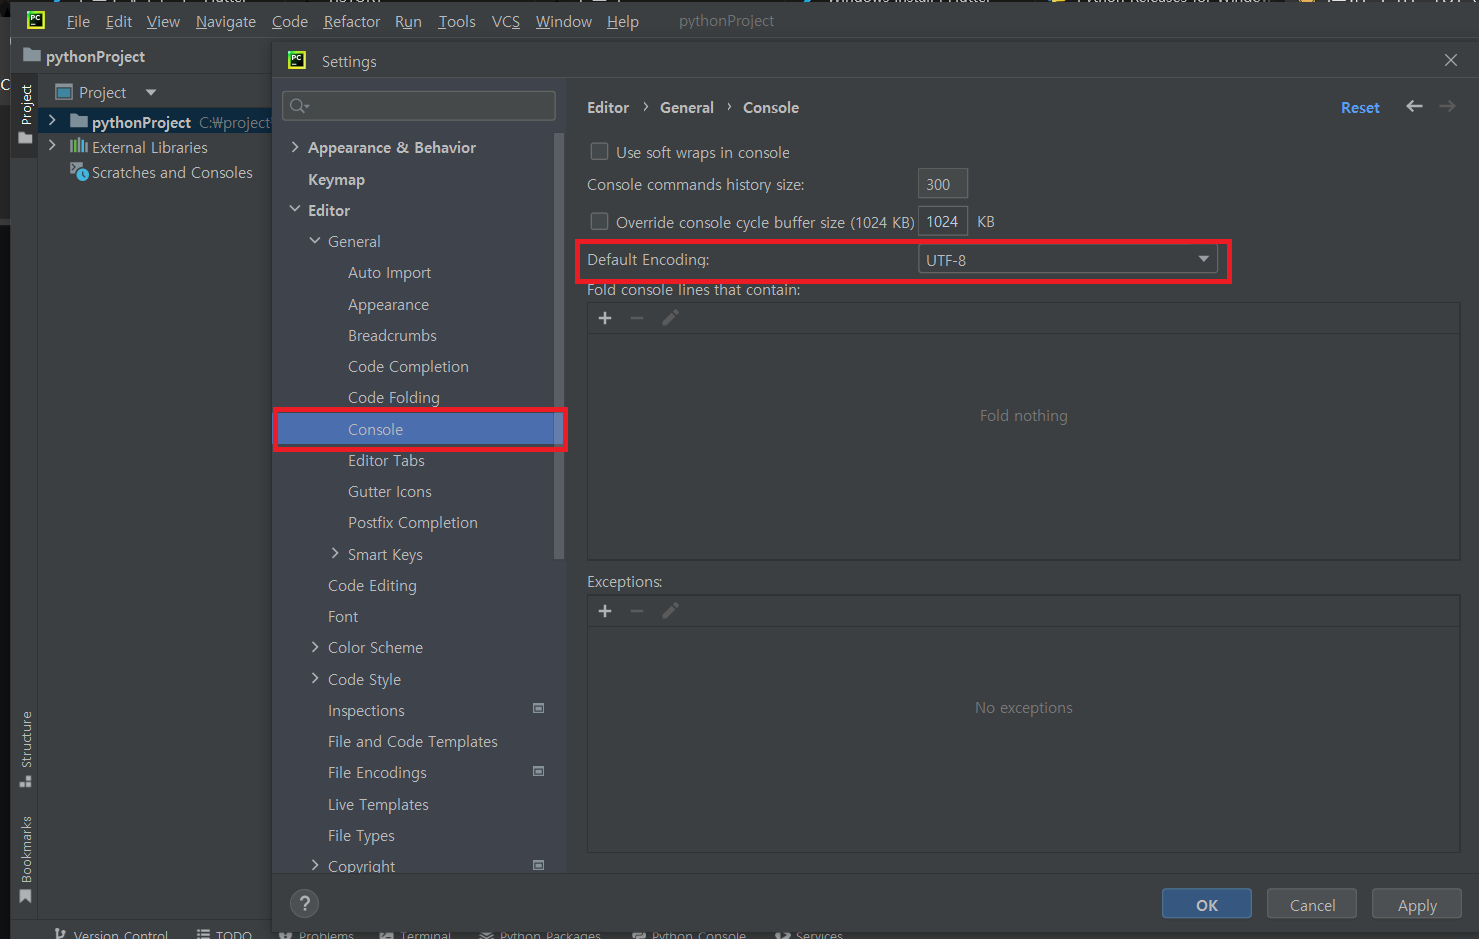Click the Settings dialog PyCharm icon

click(297, 60)
